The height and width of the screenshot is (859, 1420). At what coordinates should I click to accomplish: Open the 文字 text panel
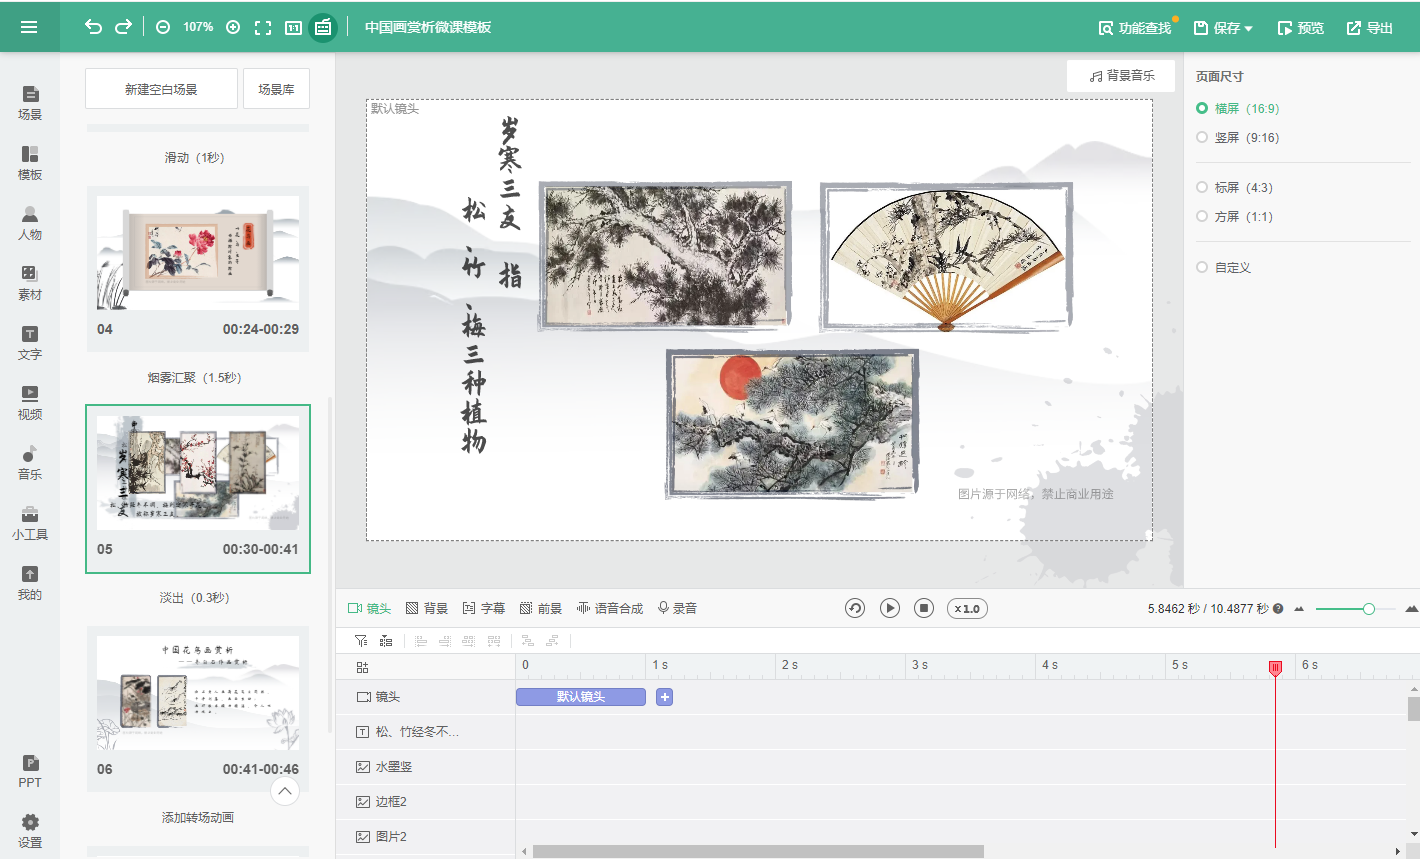(x=30, y=342)
